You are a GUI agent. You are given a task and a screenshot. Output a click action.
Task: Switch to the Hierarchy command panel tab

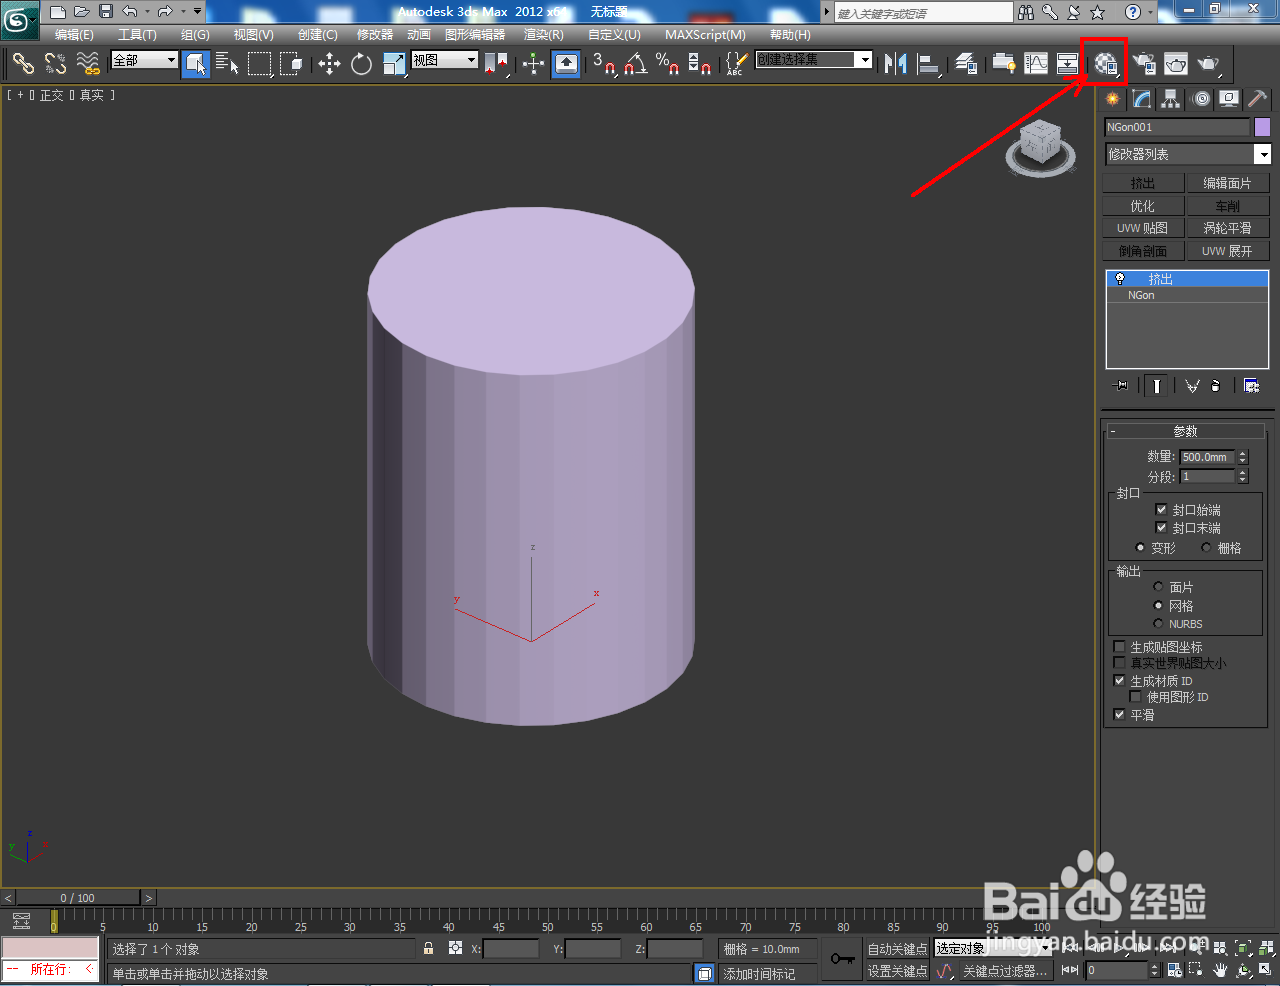(x=1170, y=99)
